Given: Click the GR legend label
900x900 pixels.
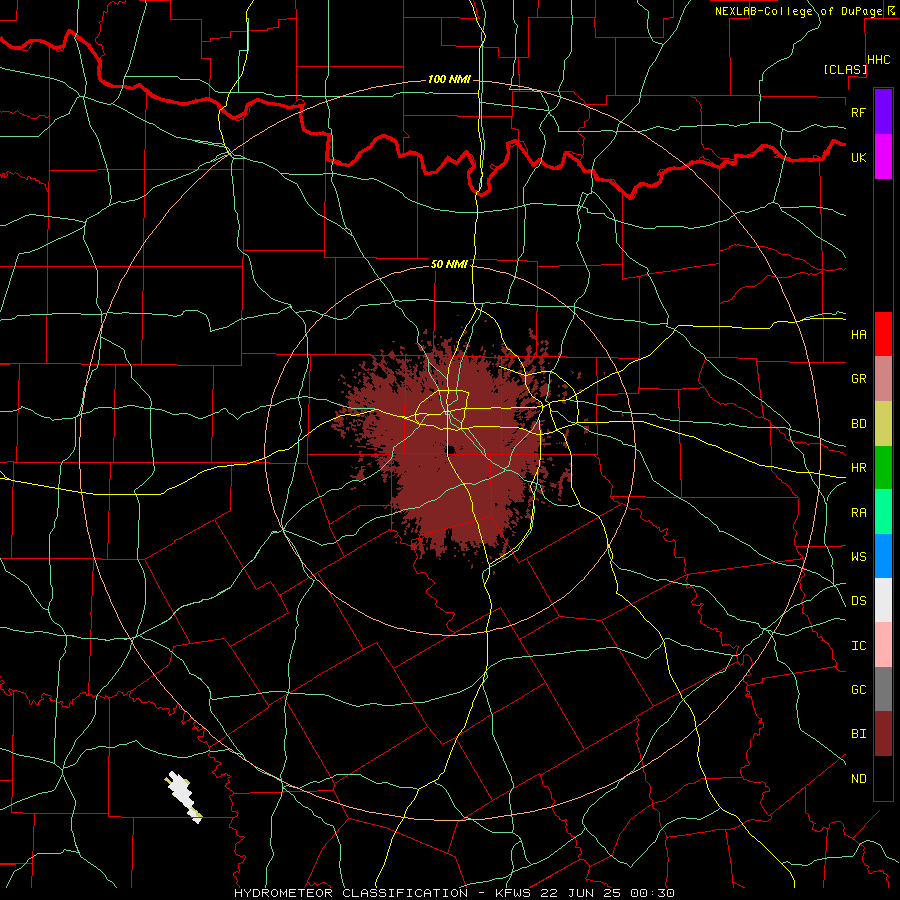Looking at the screenshot, I should coord(858,379).
